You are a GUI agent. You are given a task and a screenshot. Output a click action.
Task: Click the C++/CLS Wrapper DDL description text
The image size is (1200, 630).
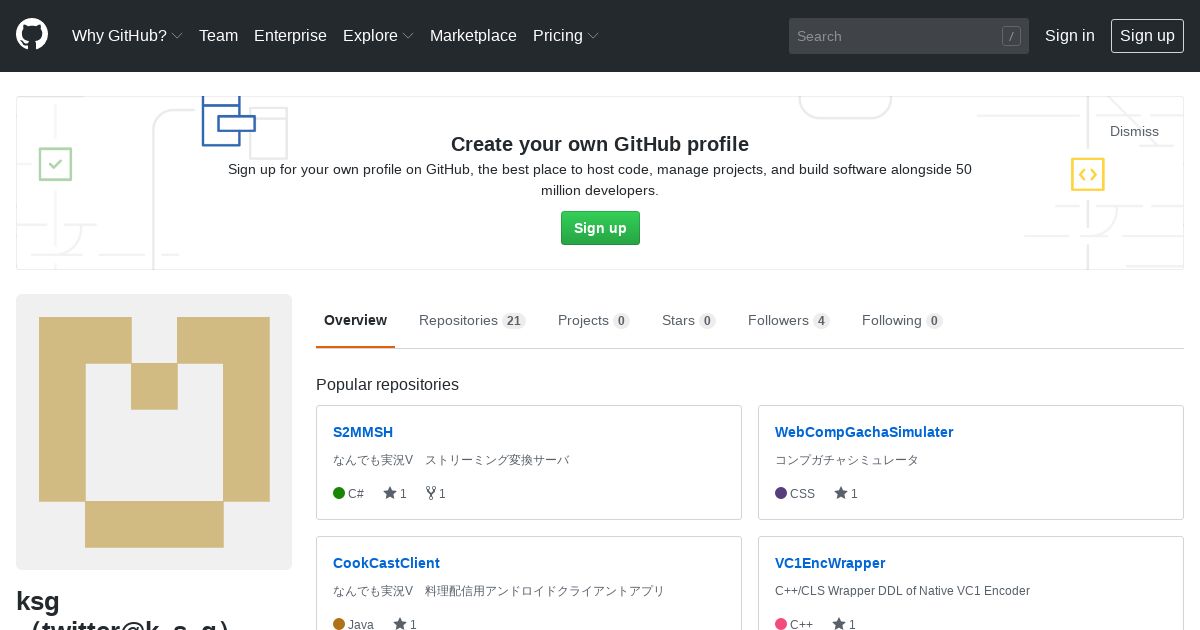click(x=902, y=591)
